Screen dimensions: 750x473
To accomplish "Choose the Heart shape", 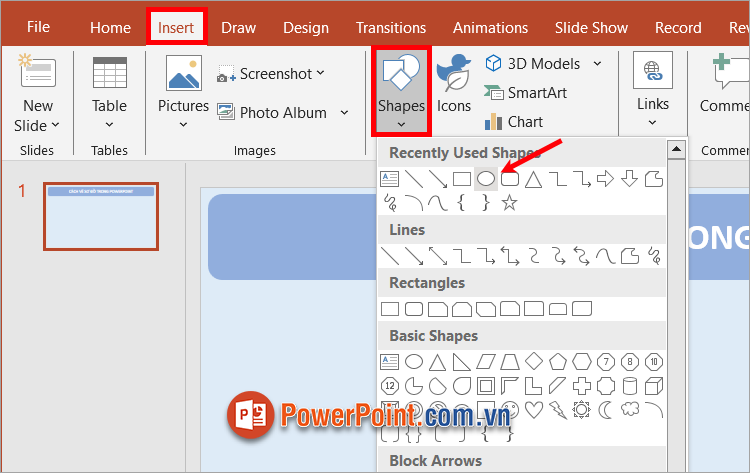I will point(534,410).
